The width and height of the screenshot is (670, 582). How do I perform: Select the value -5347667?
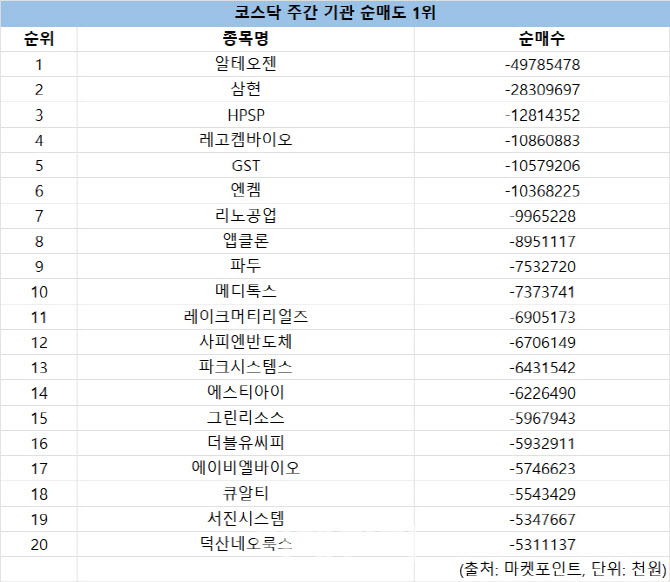tap(542, 520)
